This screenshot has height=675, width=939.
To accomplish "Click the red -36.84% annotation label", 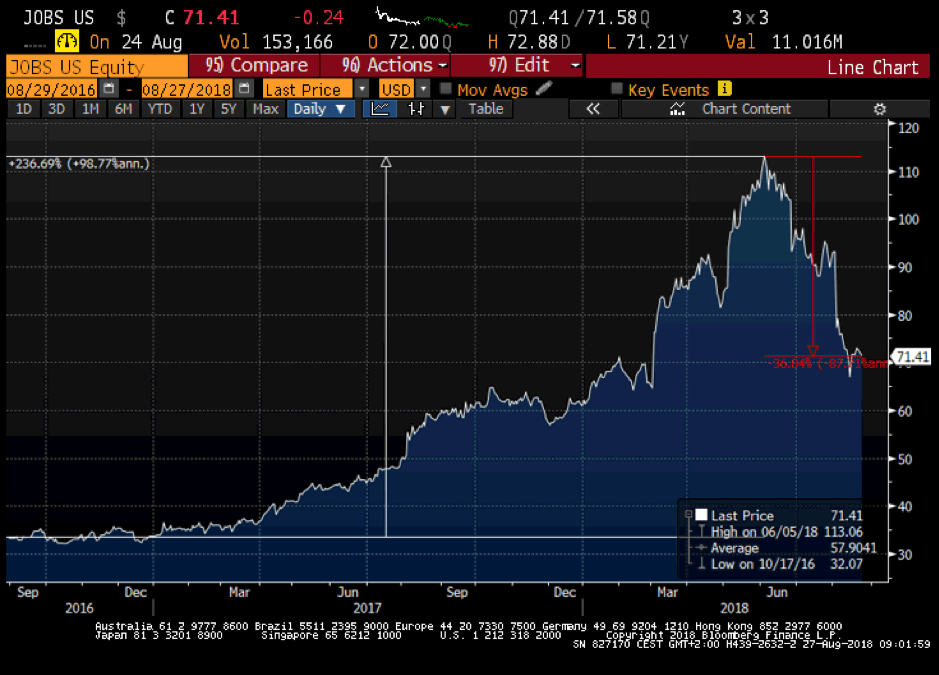I will pos(829,364).
